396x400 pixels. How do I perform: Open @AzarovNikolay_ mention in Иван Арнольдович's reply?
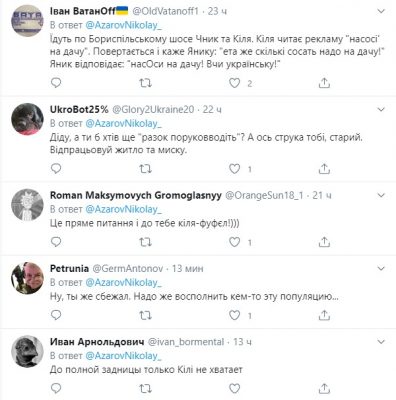[123, 356]
